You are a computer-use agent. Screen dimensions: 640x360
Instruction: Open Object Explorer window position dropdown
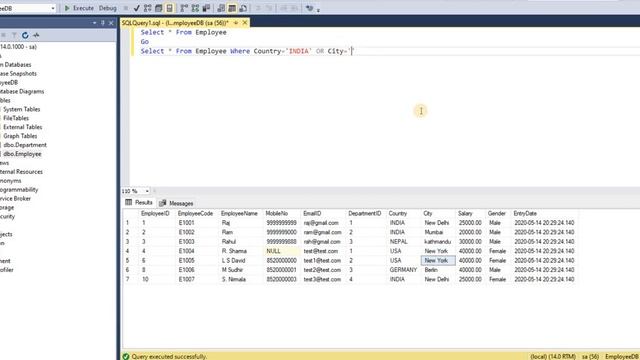[94, 23]
